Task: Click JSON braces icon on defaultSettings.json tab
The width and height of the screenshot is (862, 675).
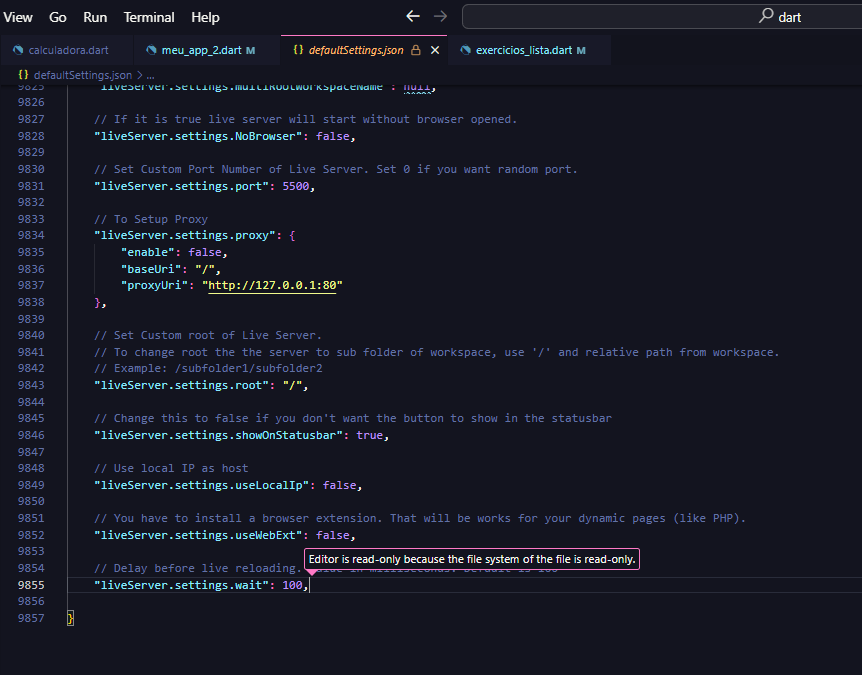Action: pyautogui.click(x=298, y=49)
